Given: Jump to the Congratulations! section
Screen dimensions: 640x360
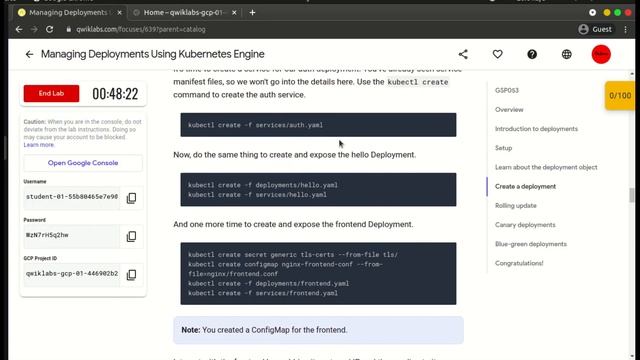Looking at the screenshot, I should click(519, 263).
